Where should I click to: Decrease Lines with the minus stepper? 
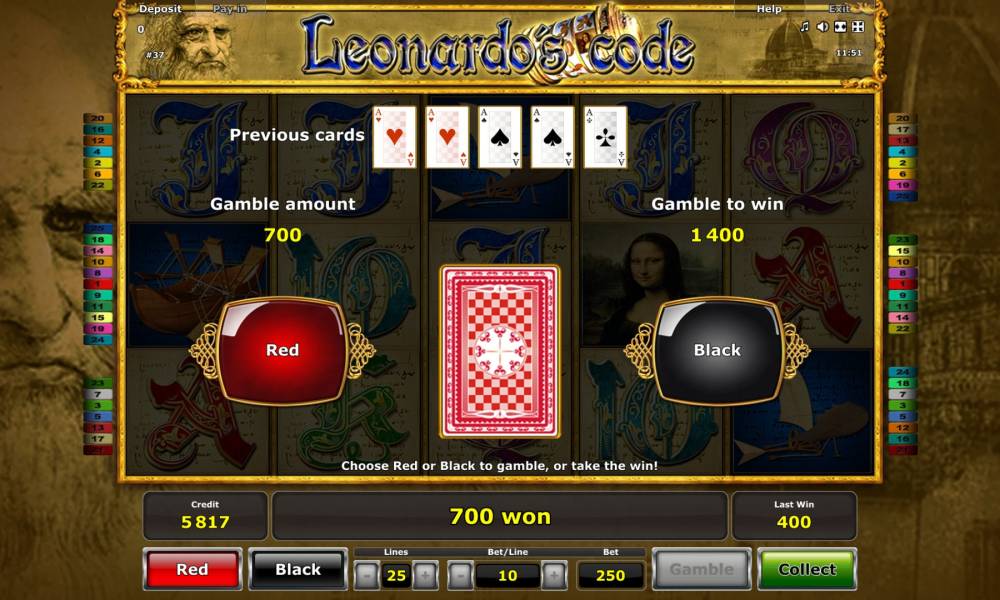tap(367, 575)
